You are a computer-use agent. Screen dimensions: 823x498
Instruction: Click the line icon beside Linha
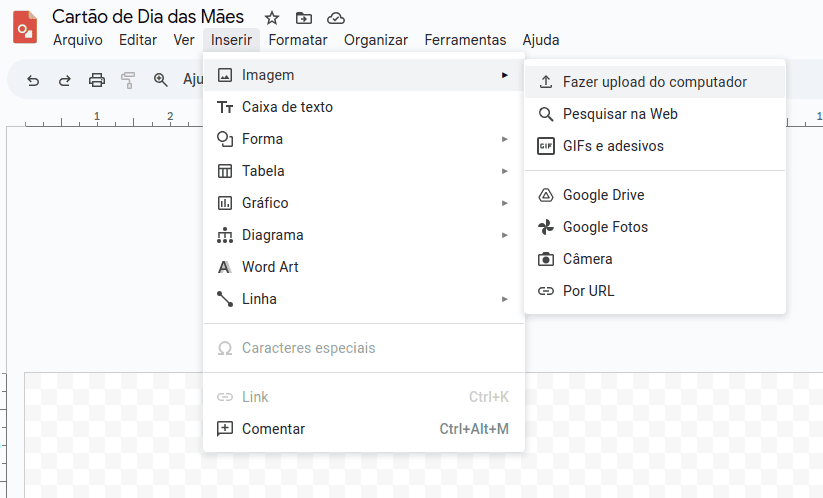[x=225, y=299]
